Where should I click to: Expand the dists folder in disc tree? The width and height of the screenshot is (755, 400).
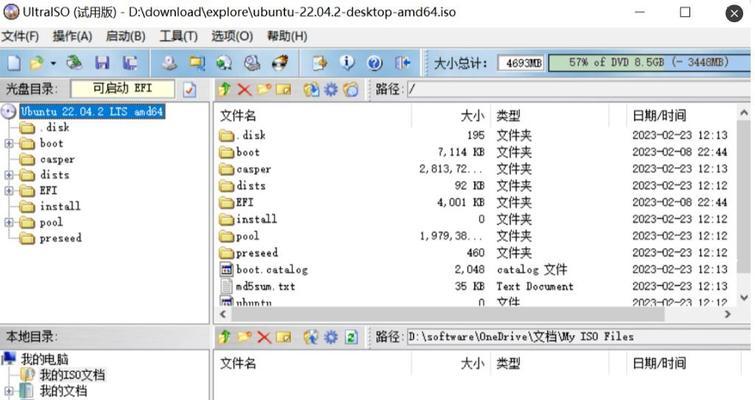tap(9, 175)
